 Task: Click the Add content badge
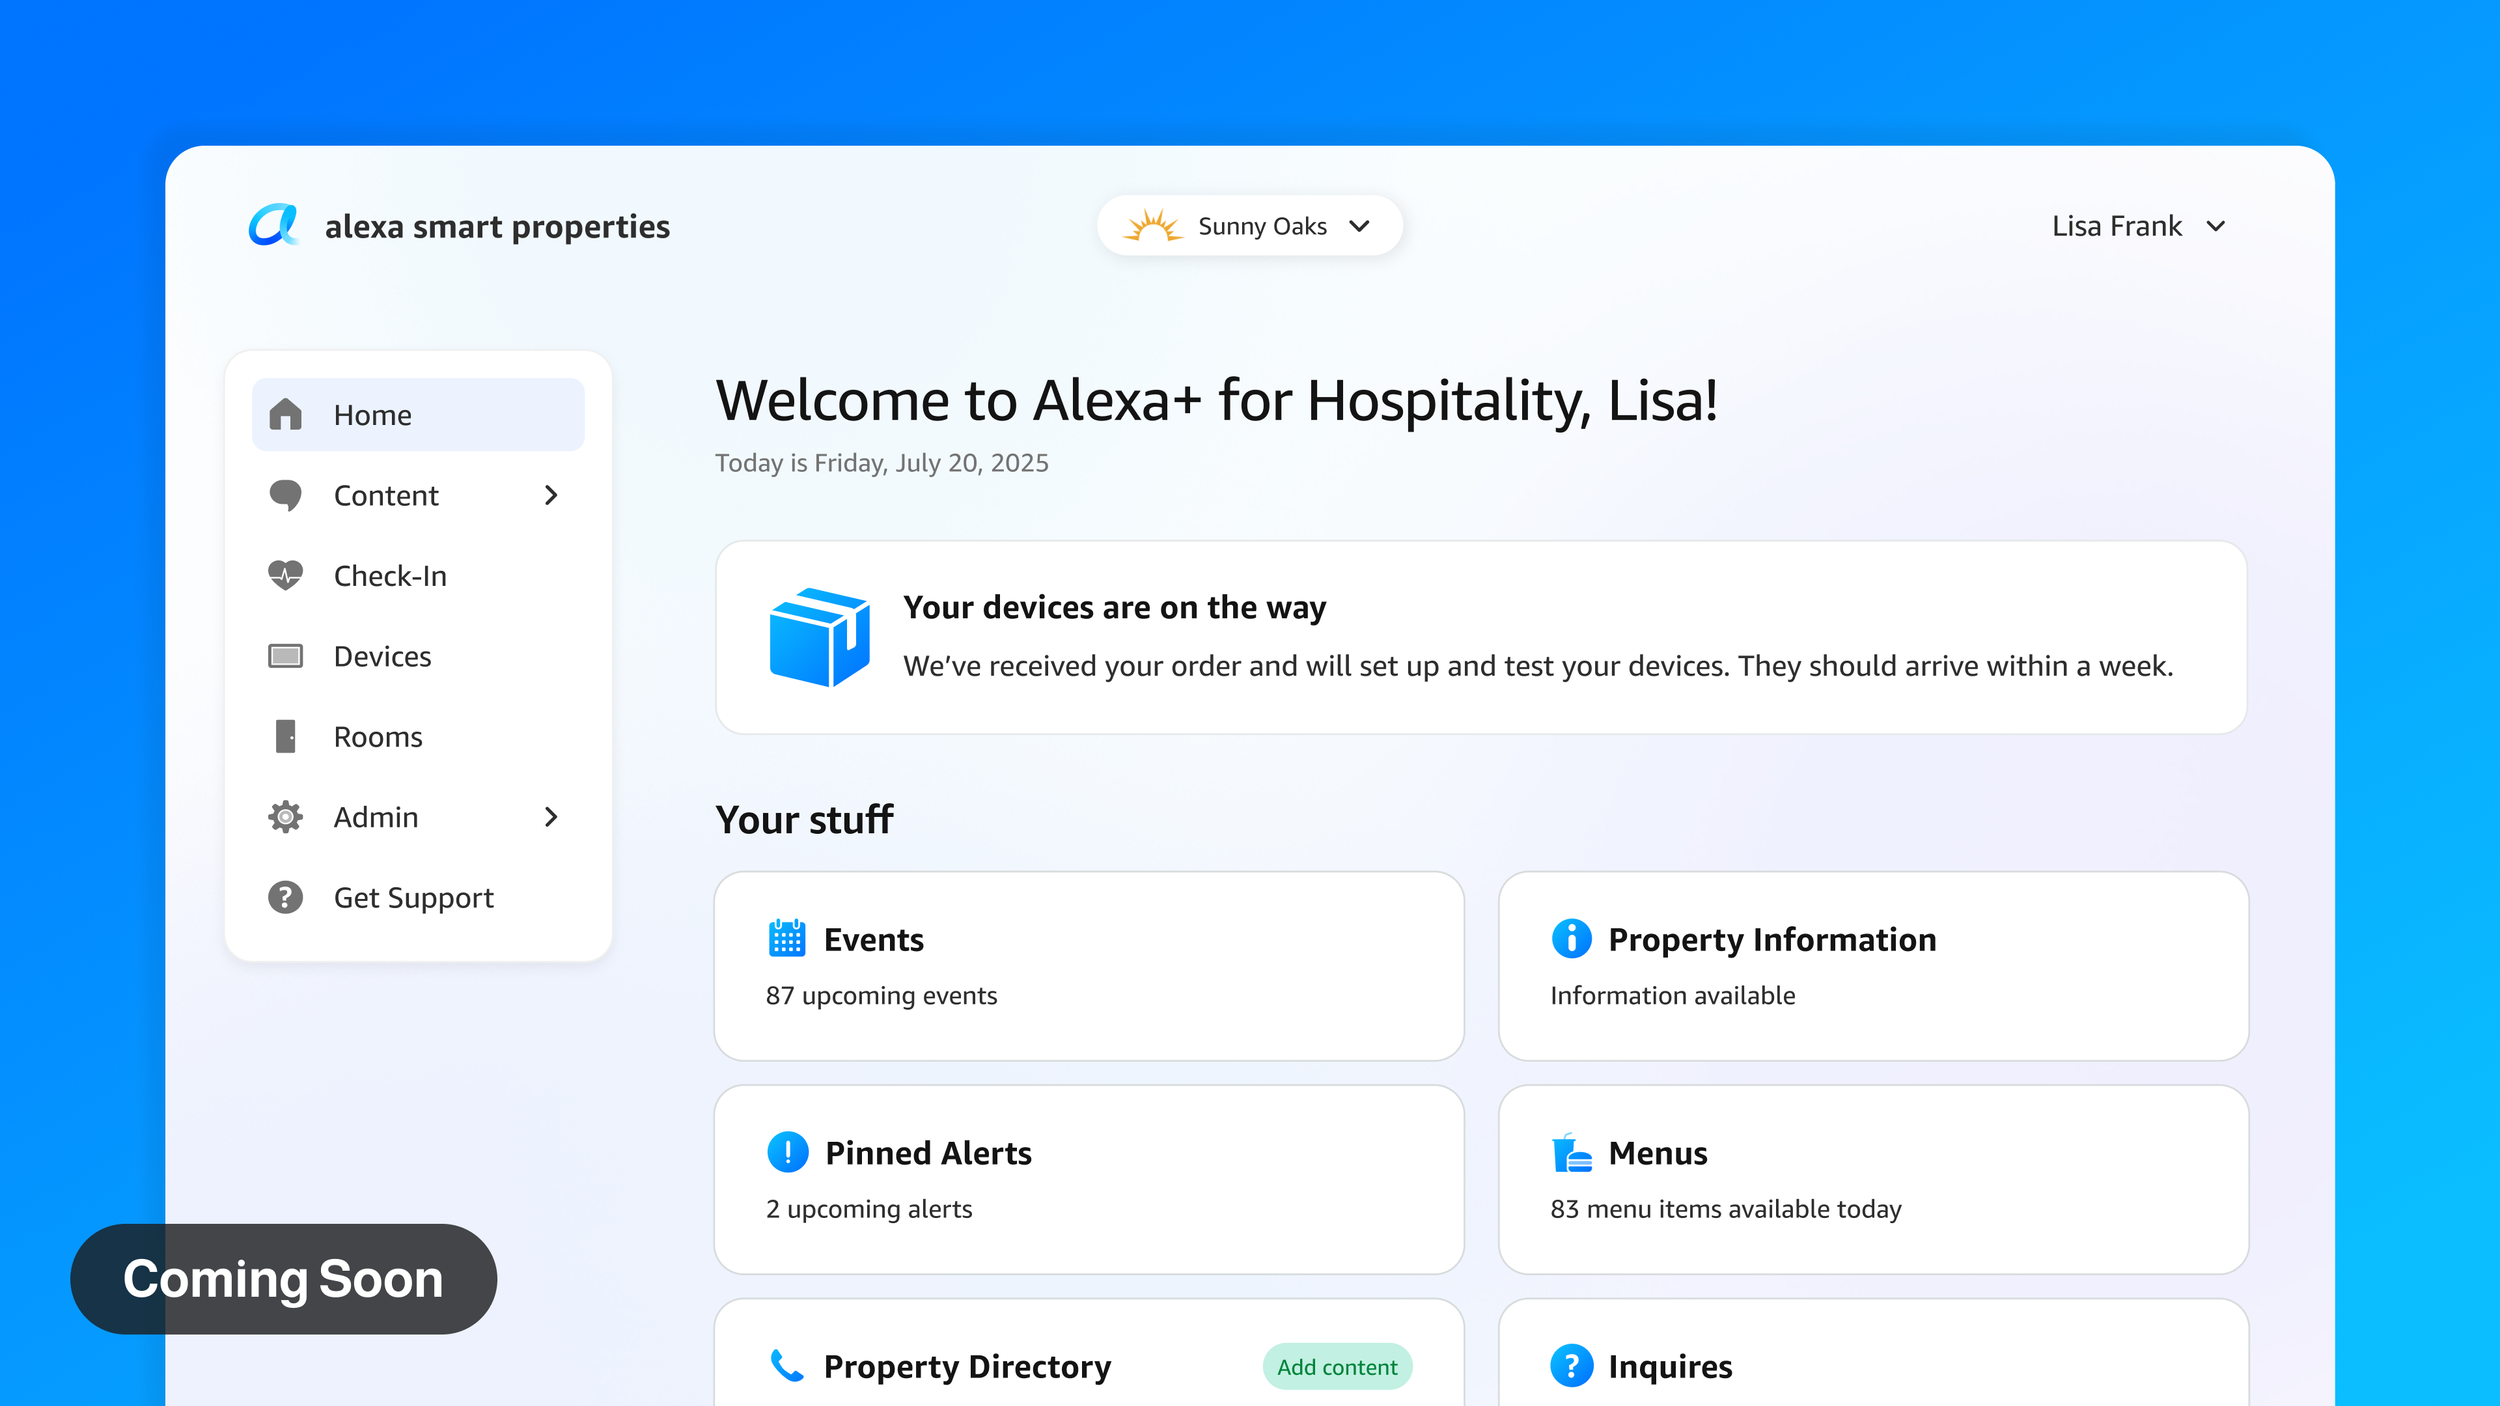(1337, 1366)
